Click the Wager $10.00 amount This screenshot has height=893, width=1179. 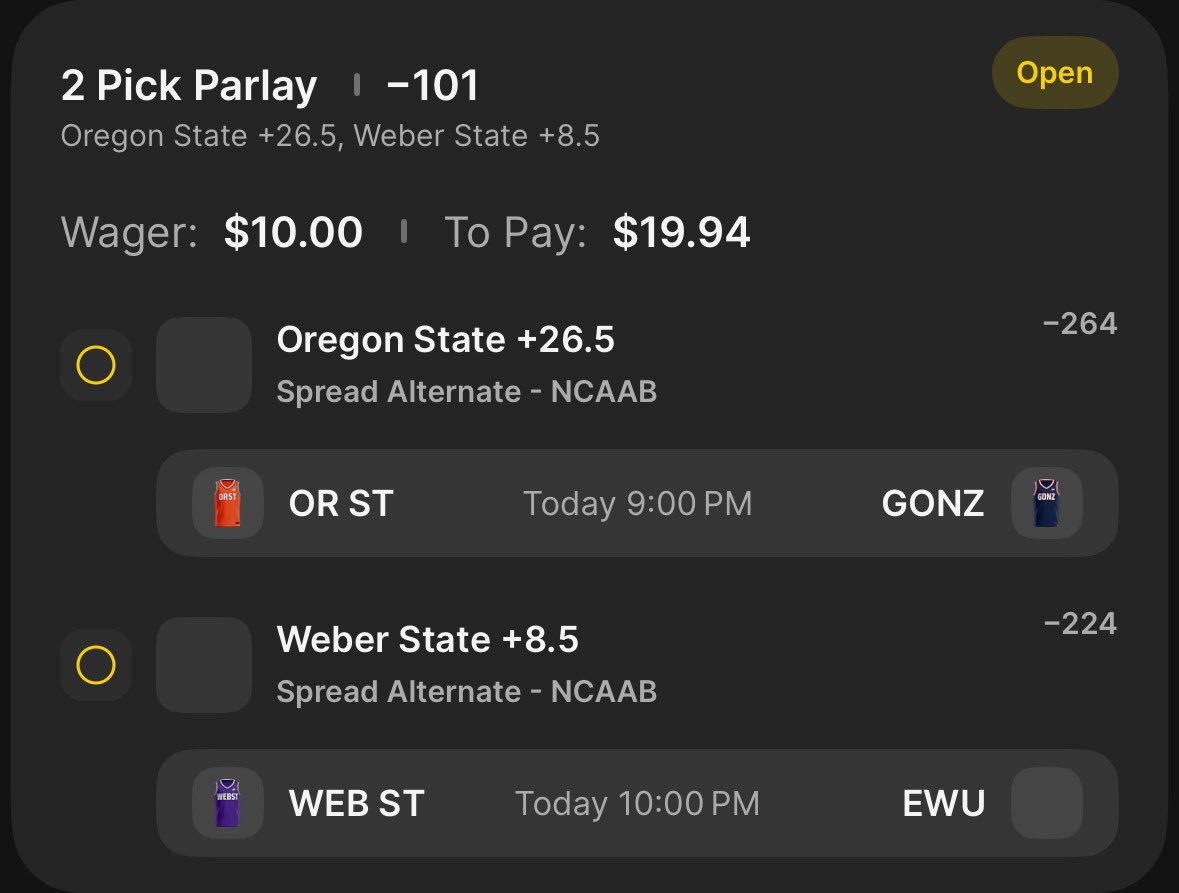point(293,232)
